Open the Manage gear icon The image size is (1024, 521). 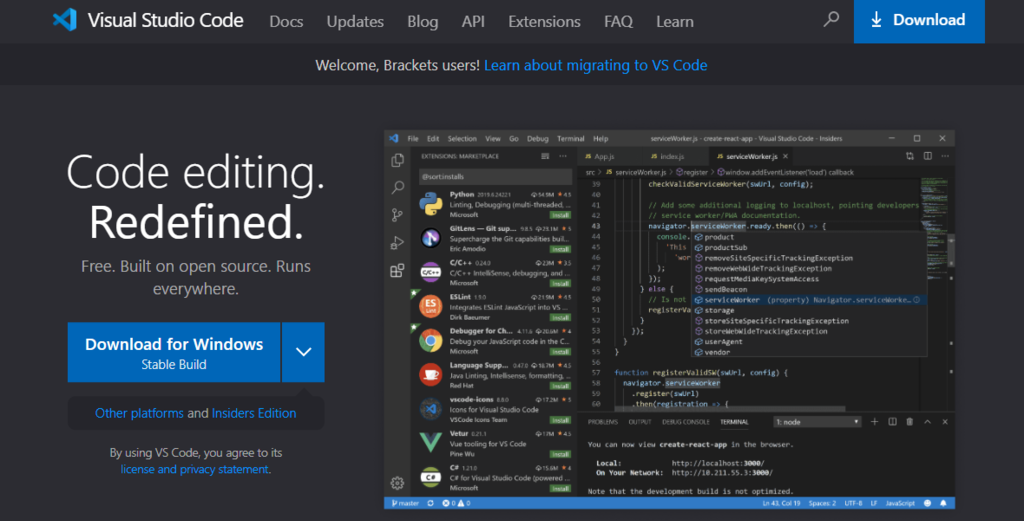tap(397, 483)
